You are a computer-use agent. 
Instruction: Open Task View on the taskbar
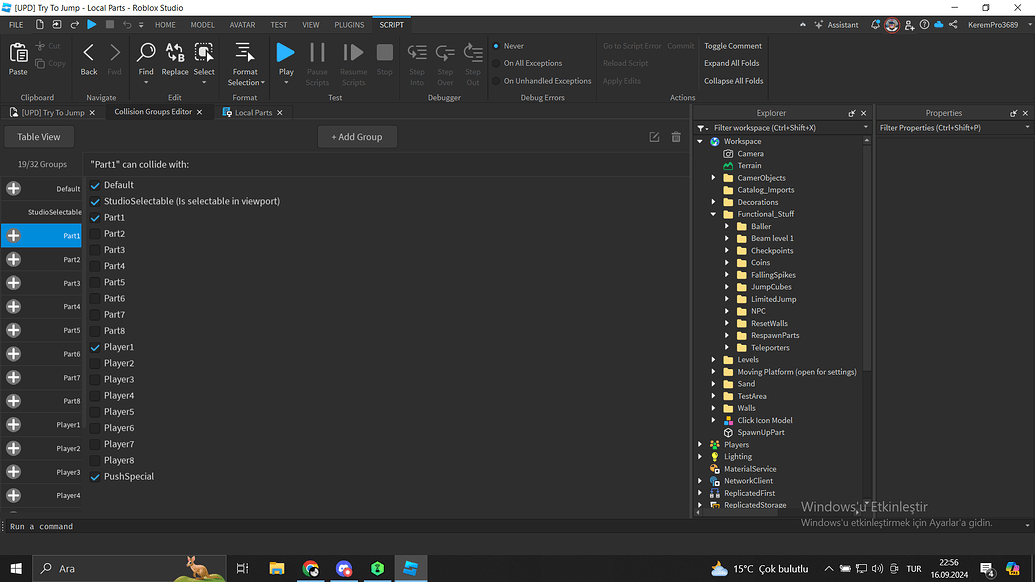pyautogui.click(x=242, y=568)
